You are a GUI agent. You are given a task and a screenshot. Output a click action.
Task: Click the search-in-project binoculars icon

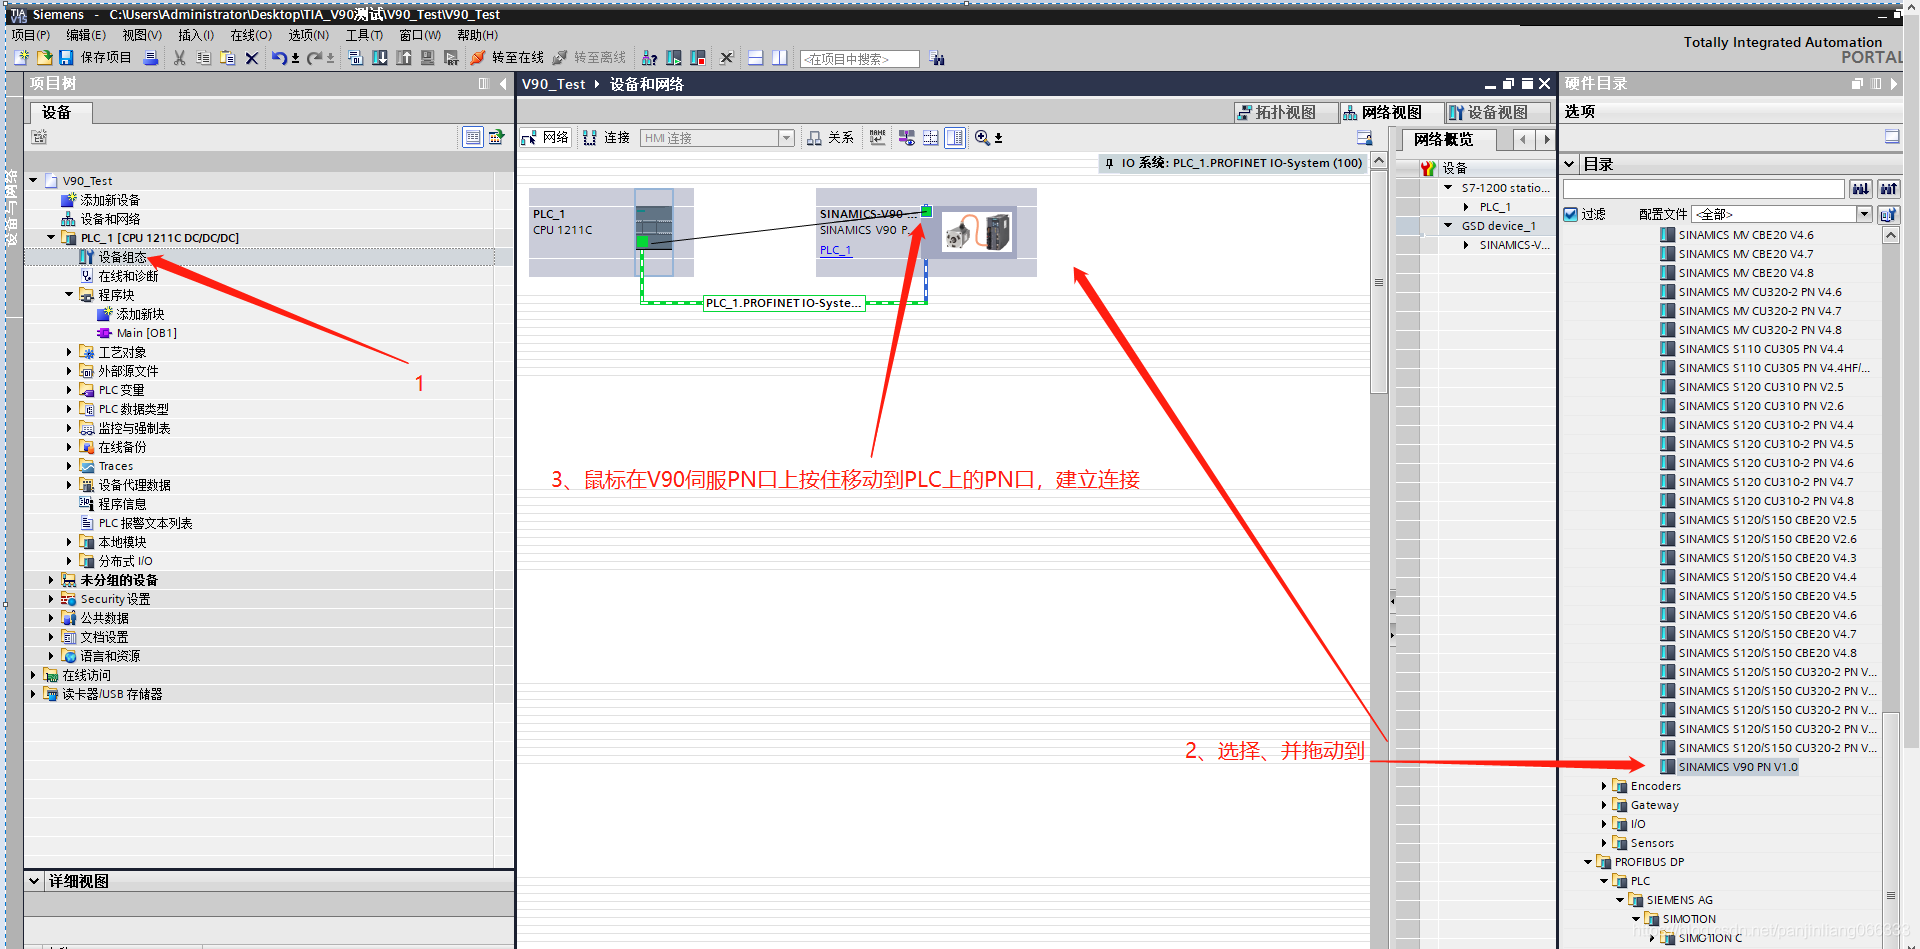[x=937, y=59]
